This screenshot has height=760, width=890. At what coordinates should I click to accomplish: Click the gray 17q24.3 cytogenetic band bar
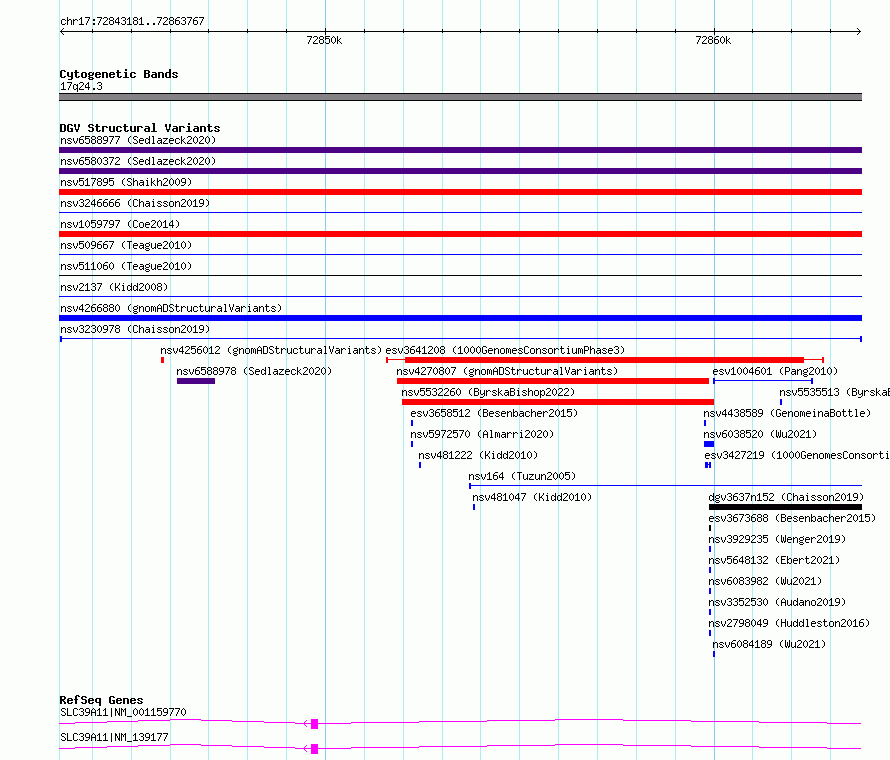[460, 97]
